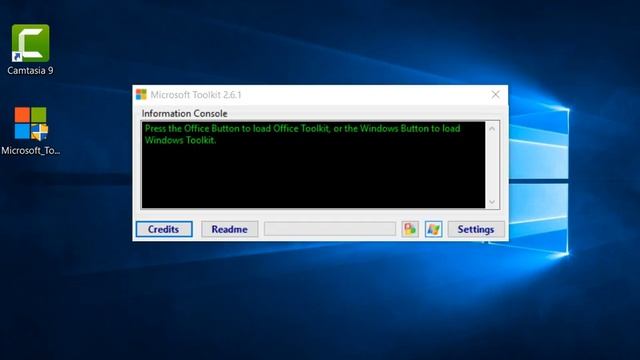Image resolution: width=640 pixels, height=360 pixels.
Task: Open Settings in Microsoft Toolkit
Action: (476, 229)
